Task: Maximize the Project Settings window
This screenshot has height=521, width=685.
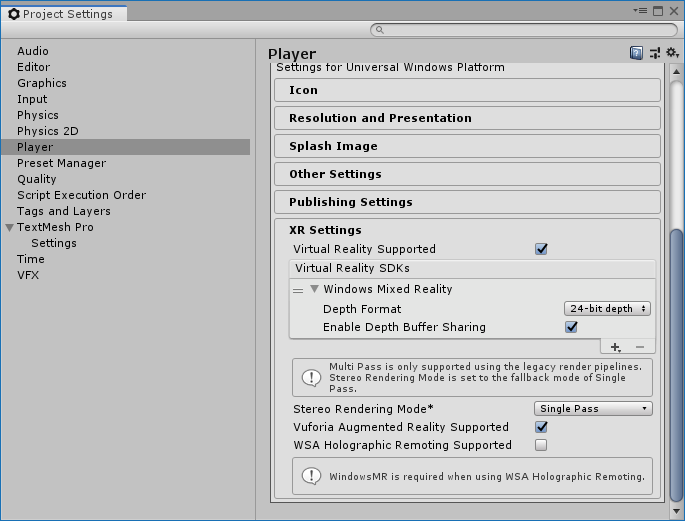Action: 658,11
